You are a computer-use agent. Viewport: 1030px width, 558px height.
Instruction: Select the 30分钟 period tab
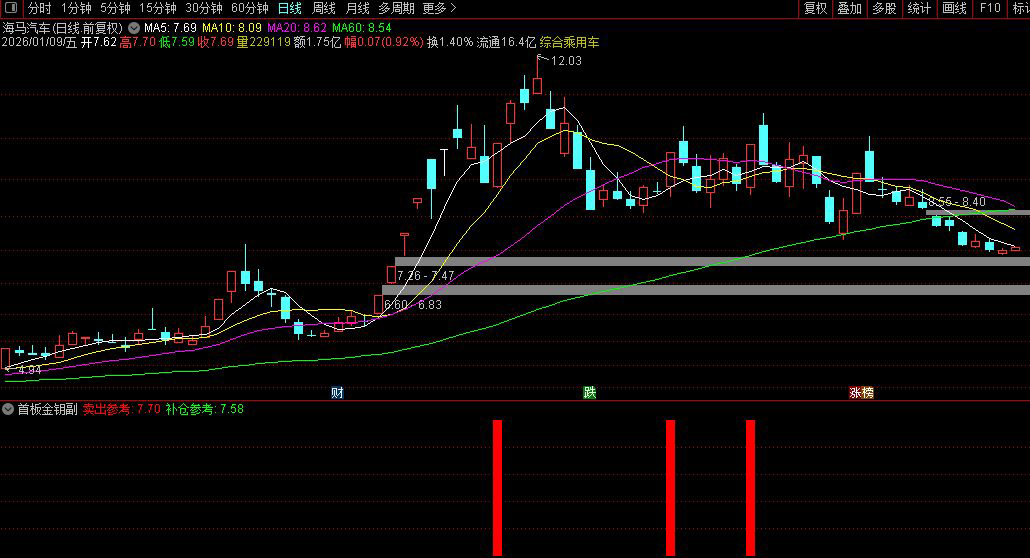204,9
